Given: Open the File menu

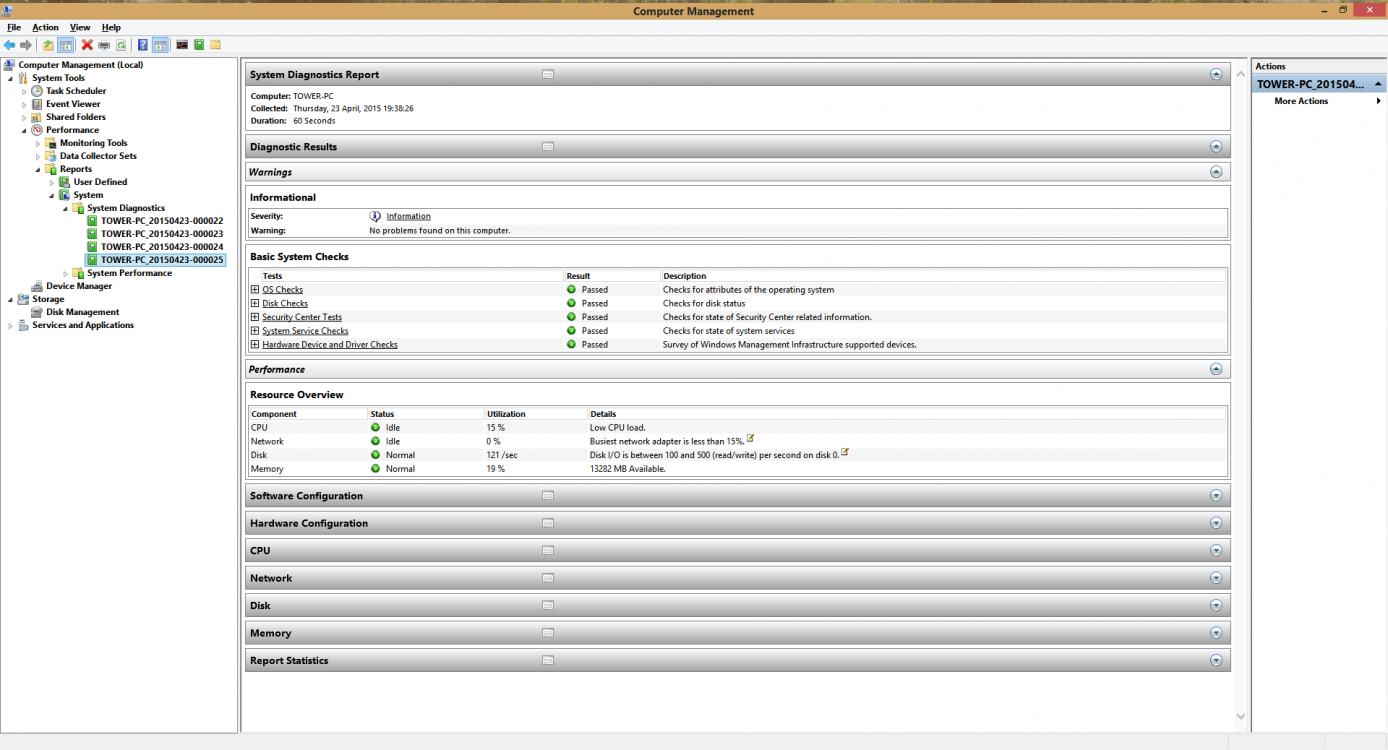Looking at the screenshot, I should 14,27.
